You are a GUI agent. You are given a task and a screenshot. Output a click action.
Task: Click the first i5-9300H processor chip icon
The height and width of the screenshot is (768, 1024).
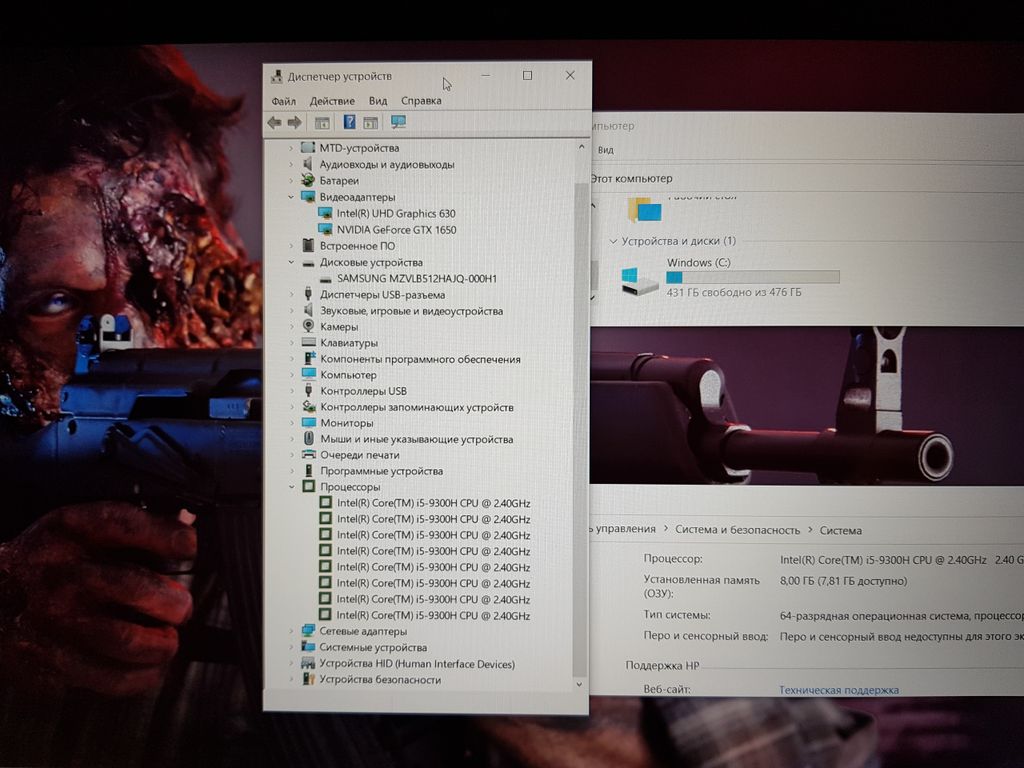(x=325, y=503)
